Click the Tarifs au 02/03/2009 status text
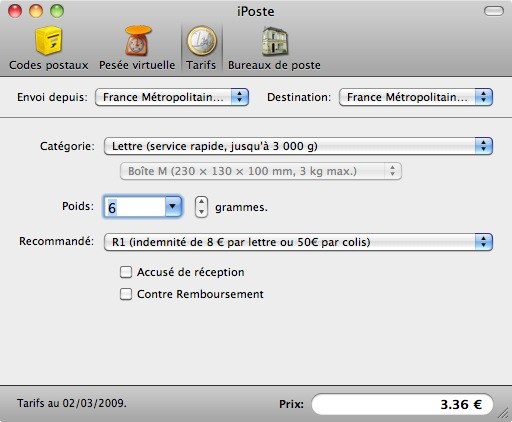 tap(72, 403)
